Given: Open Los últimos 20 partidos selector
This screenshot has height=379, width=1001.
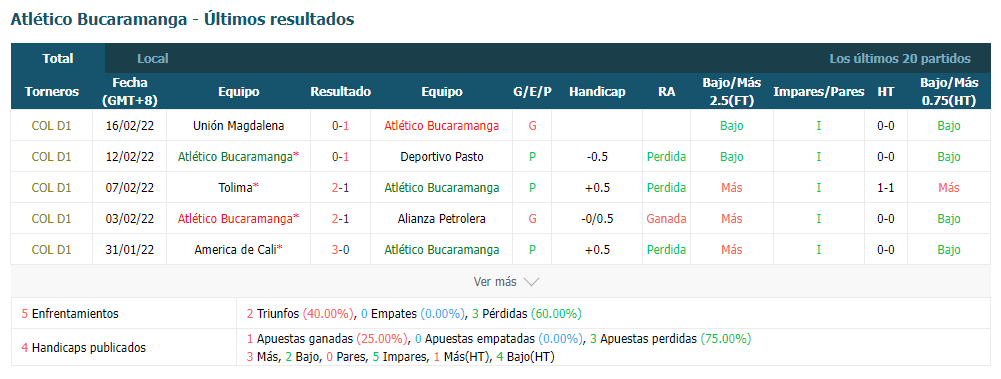Looking at the screenshot, I should click(899, 59).
